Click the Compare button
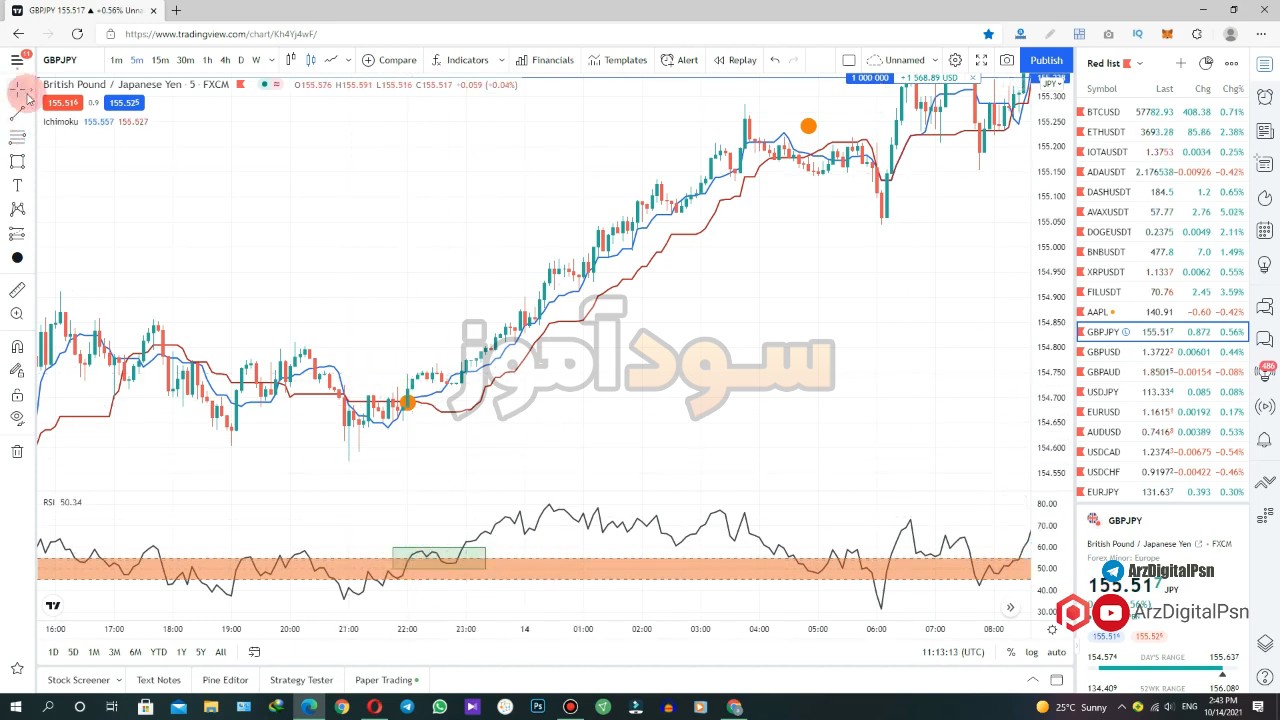Image resolution: width=1280 pixels, height=720 pixels. pos(389,60)
